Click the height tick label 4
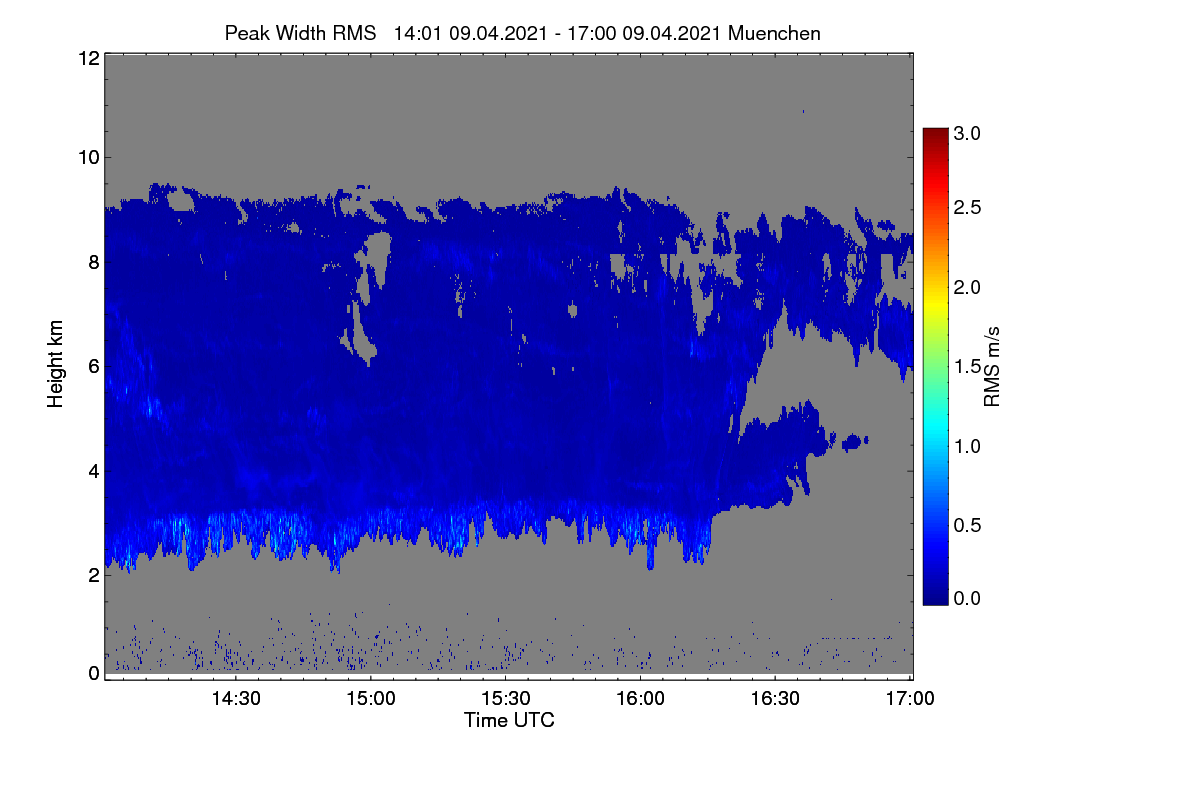Viewport: 1200px width, 800px height. [x=93, y=470]
